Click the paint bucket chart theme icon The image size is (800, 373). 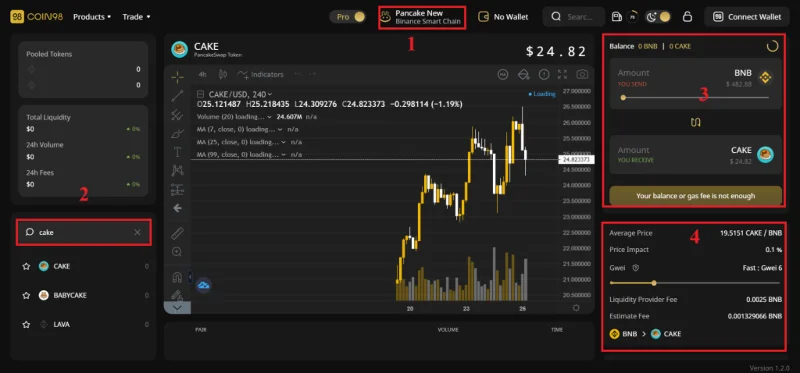tap(523, 74)
